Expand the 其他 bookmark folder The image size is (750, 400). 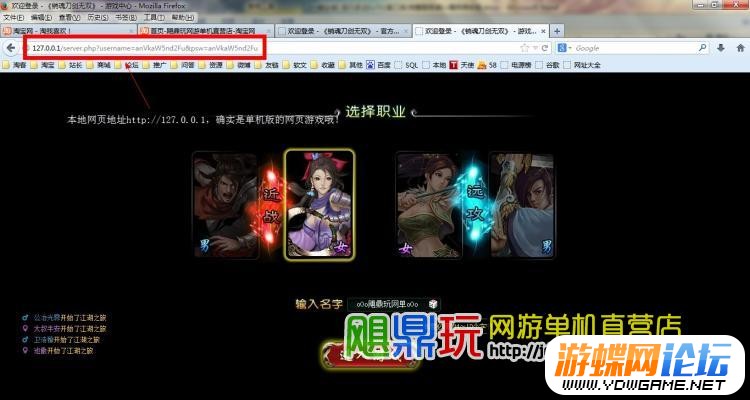tap(350, 65)
